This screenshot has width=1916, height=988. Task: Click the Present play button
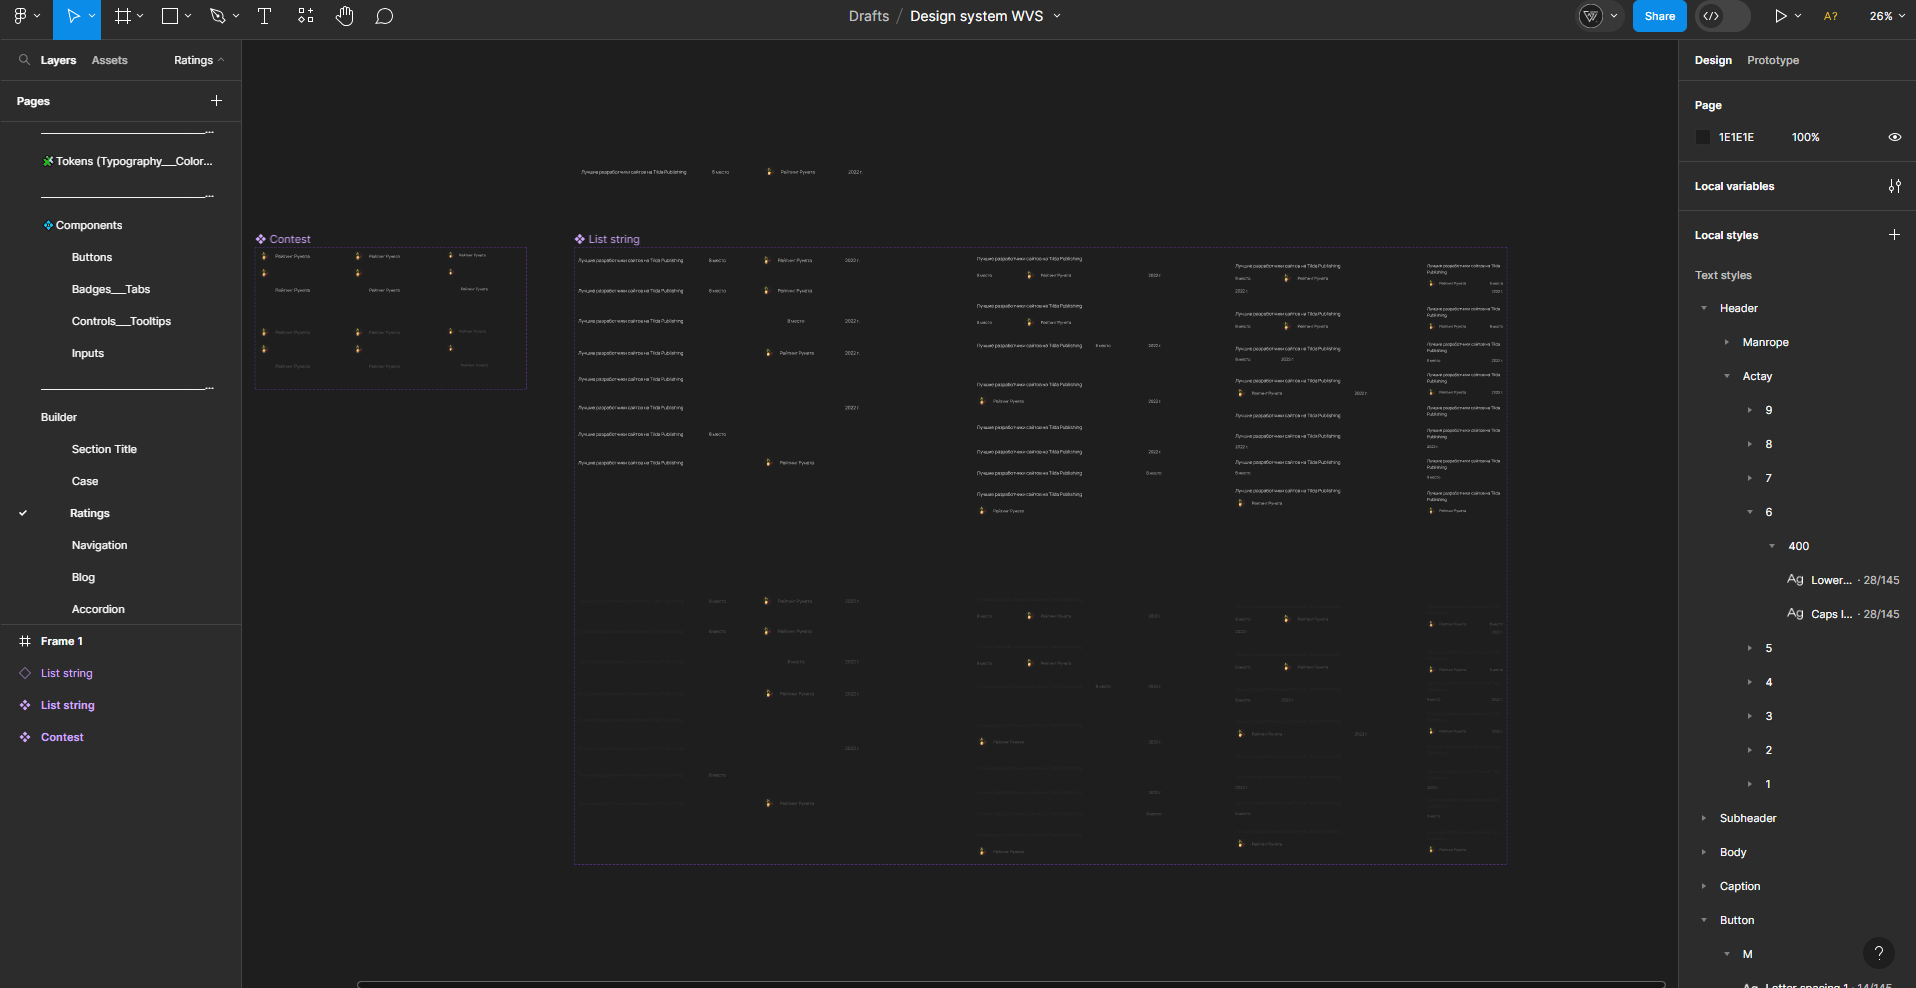(1780, 16)
